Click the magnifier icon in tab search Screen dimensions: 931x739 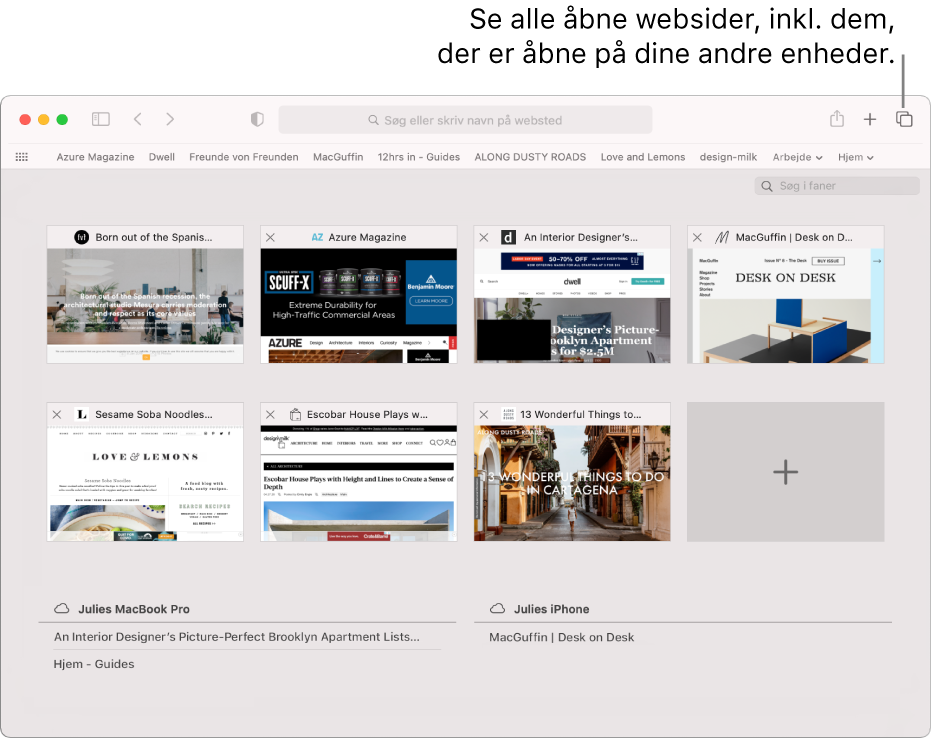coord(767,186)
